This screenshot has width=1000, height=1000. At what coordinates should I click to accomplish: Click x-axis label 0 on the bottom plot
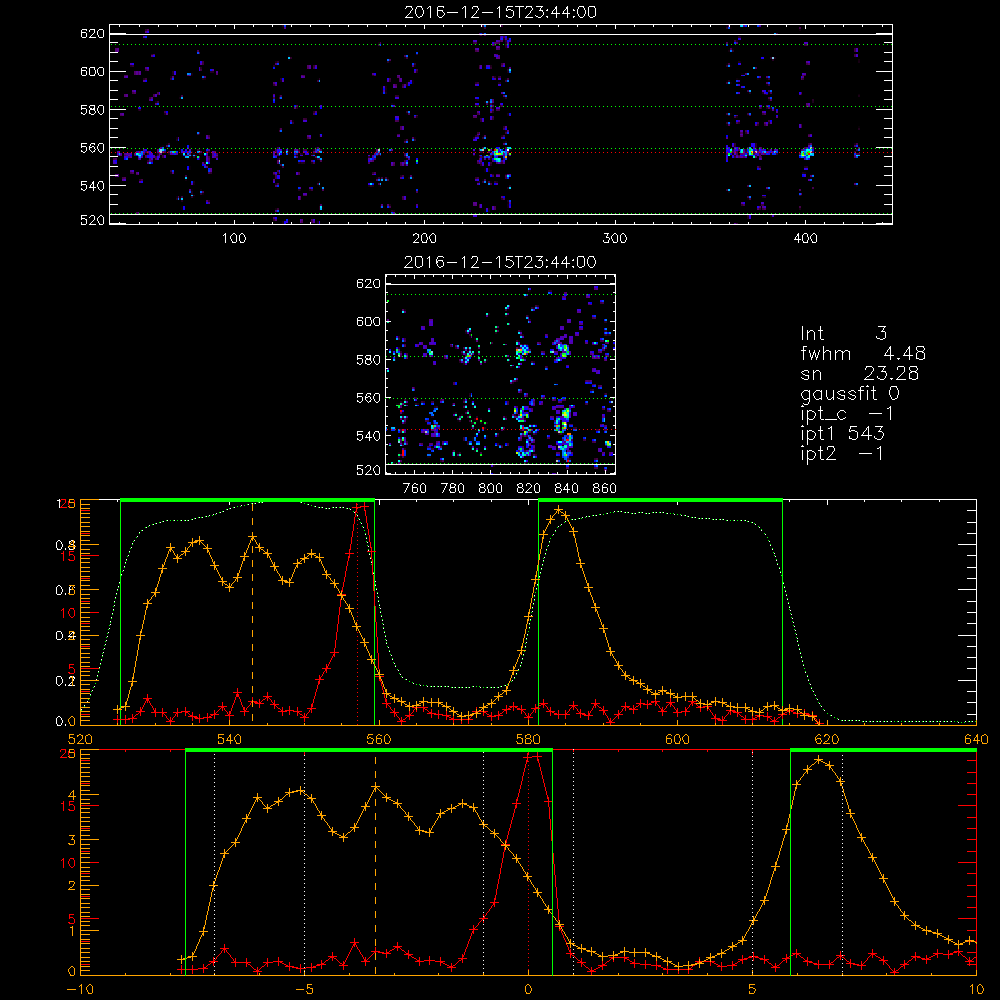528,989
